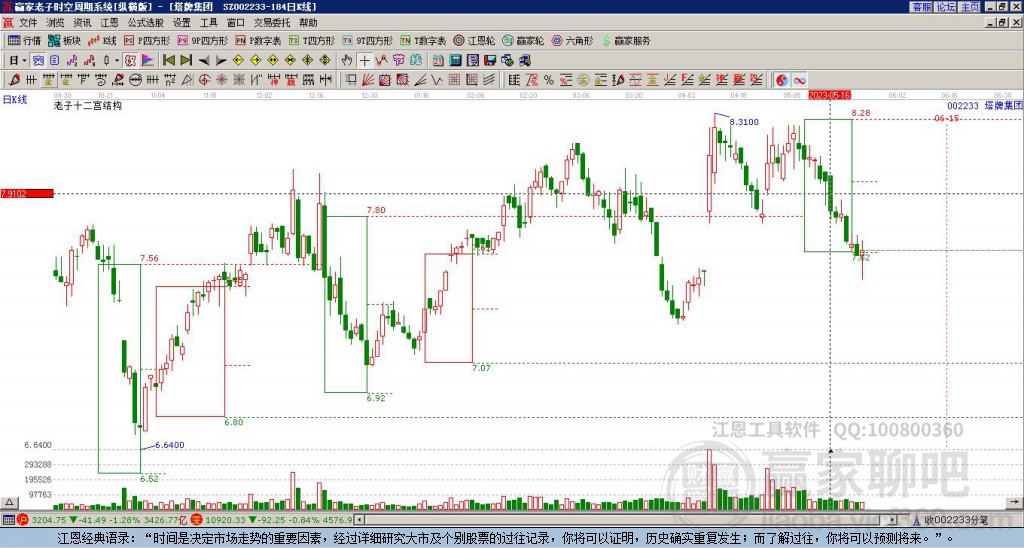Open the P四方形 tool
This screenshot has width=1024, height=548.
[x=147, y=40]
